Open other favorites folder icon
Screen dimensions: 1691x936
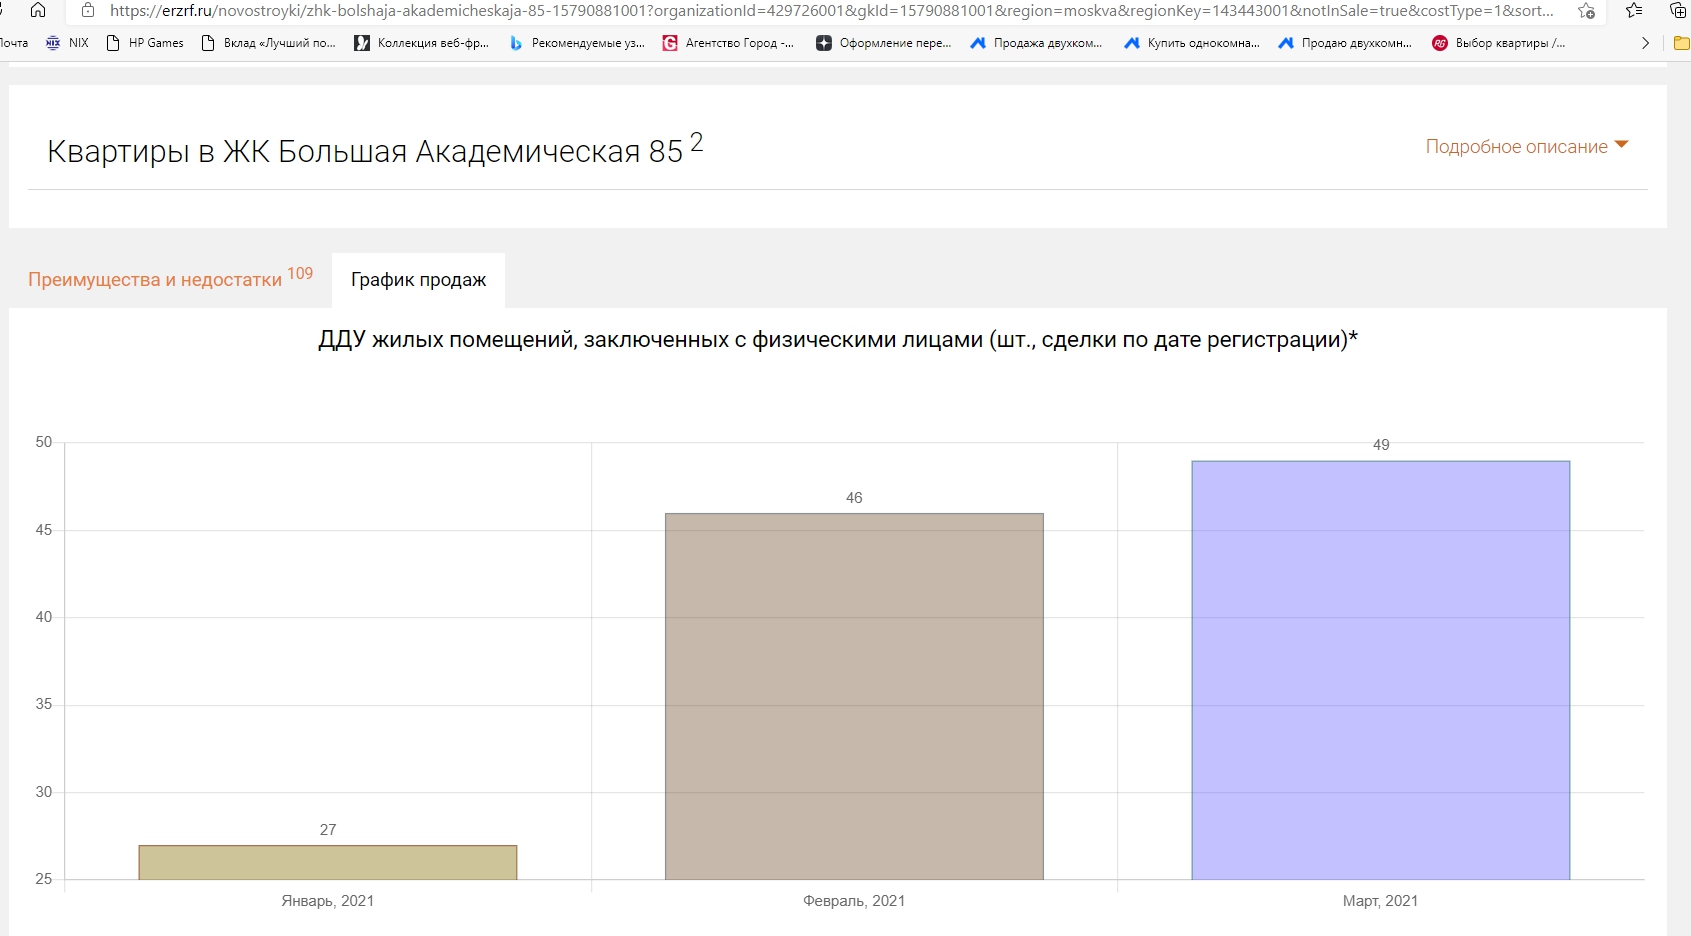click(1682, 43)
